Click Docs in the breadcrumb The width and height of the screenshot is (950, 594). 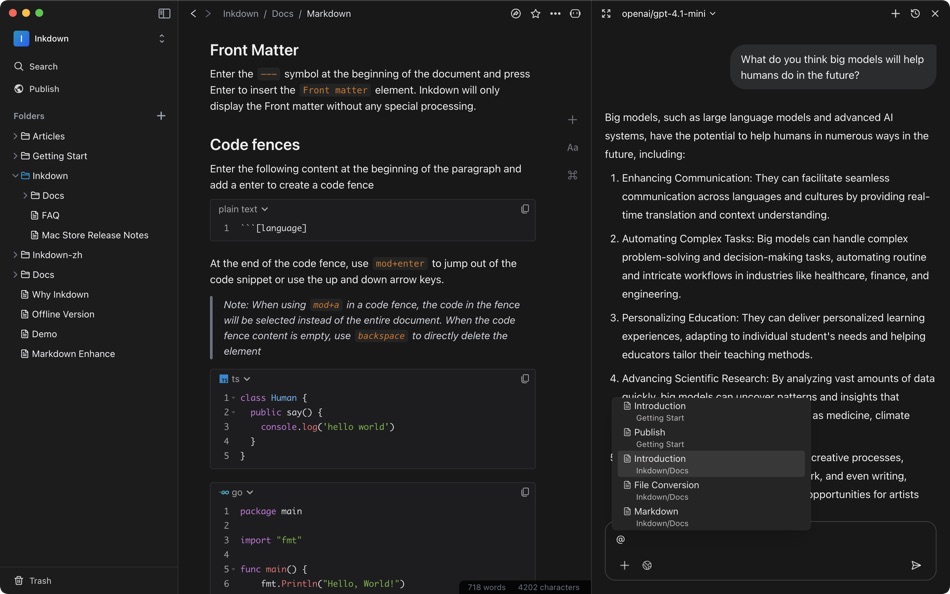[282, 13]
